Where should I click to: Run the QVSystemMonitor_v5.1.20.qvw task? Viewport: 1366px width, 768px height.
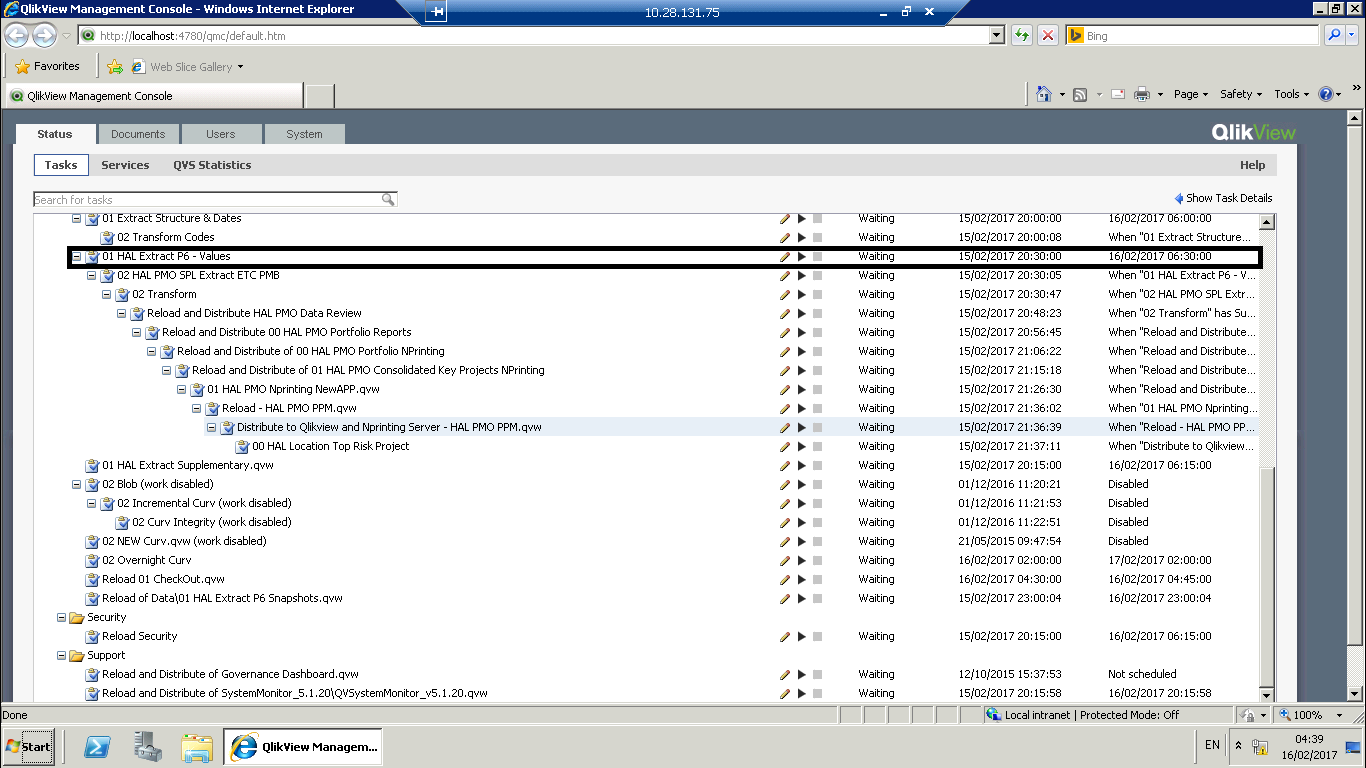(x=801, y=693)
